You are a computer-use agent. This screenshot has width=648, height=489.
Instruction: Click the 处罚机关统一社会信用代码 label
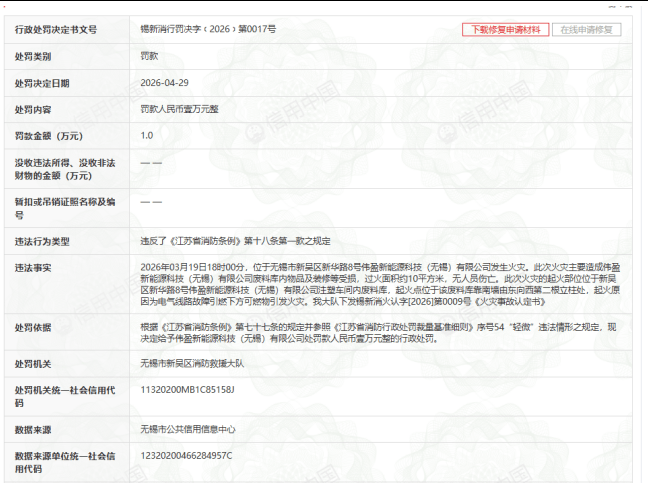pos(65,396)
